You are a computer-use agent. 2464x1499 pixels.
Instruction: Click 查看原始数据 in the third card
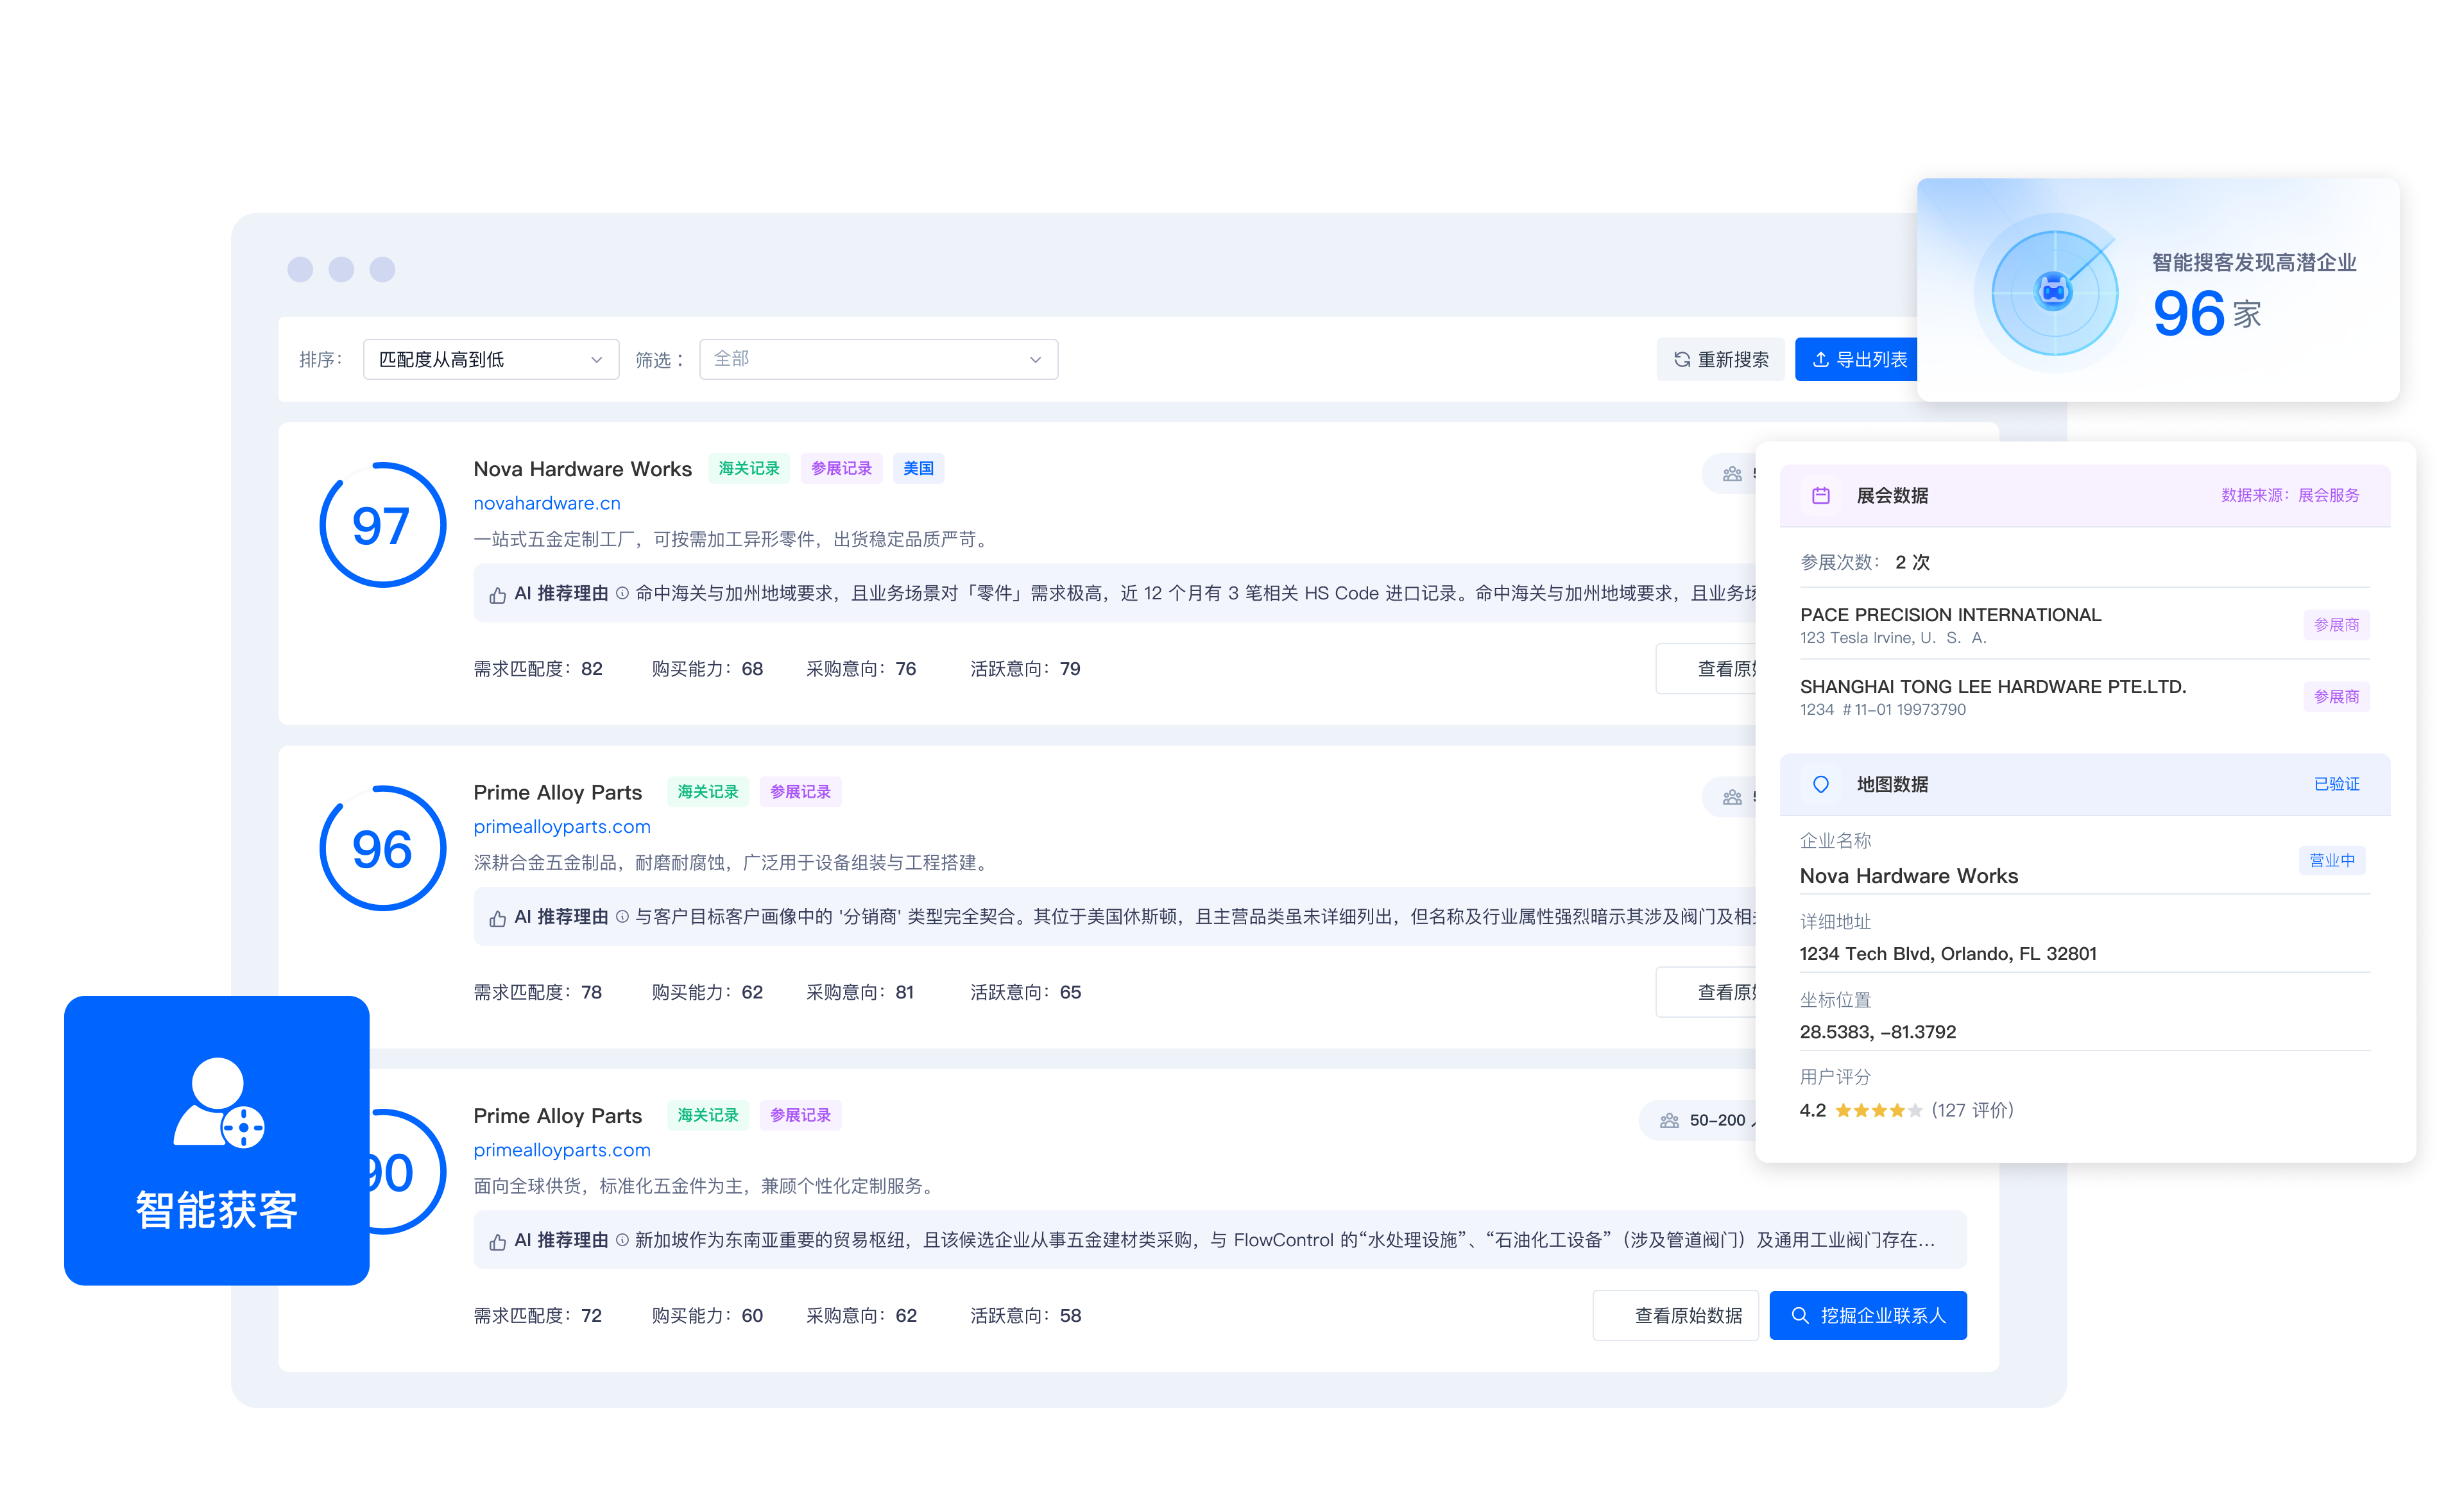point(1675,1316)
